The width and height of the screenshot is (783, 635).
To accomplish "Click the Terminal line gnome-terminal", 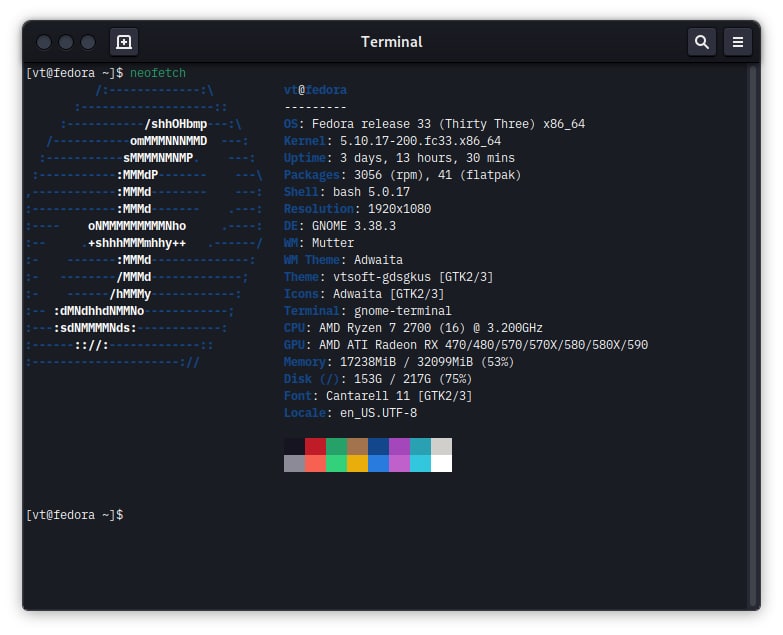I will point(367,311).
